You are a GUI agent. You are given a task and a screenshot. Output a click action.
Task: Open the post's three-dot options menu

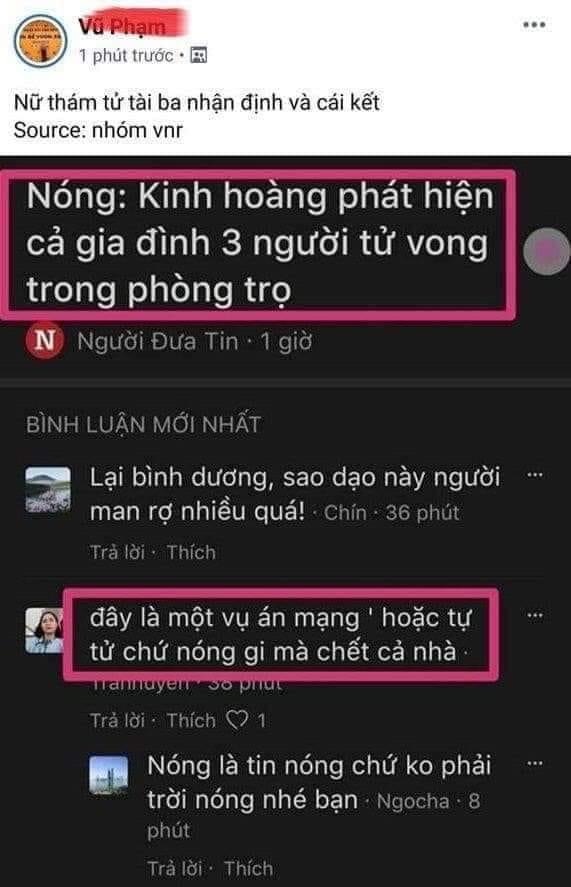534,25
